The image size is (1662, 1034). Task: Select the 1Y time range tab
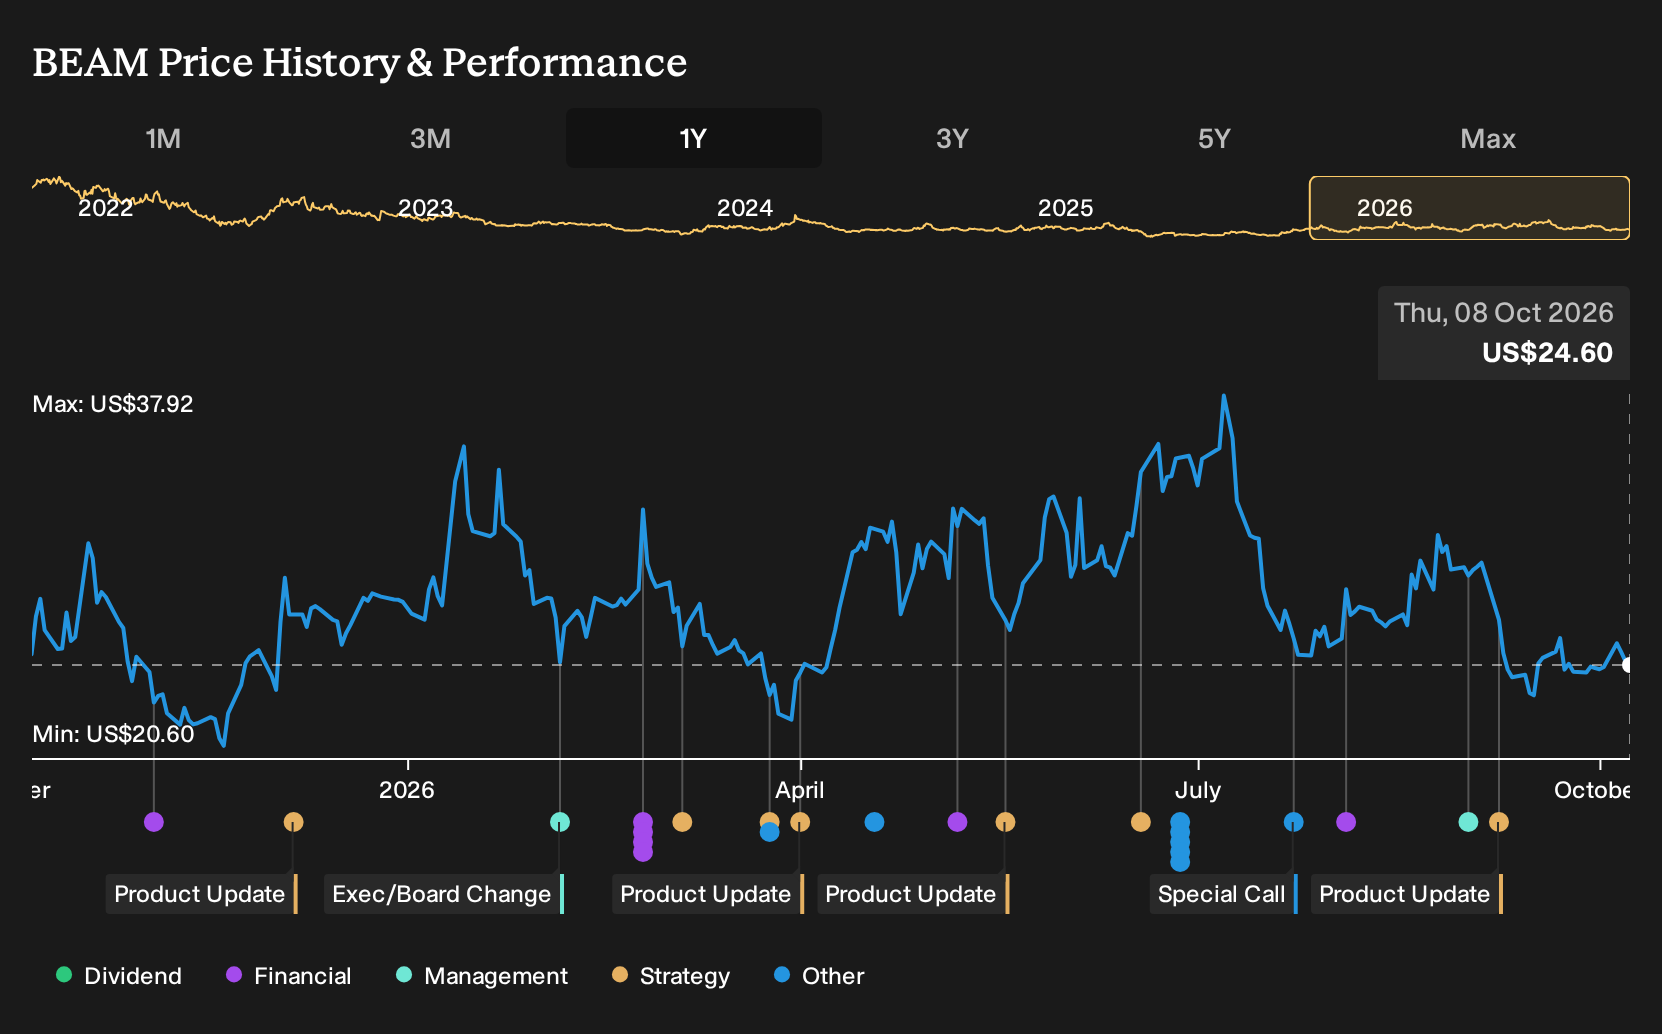[x=694, y=138]
